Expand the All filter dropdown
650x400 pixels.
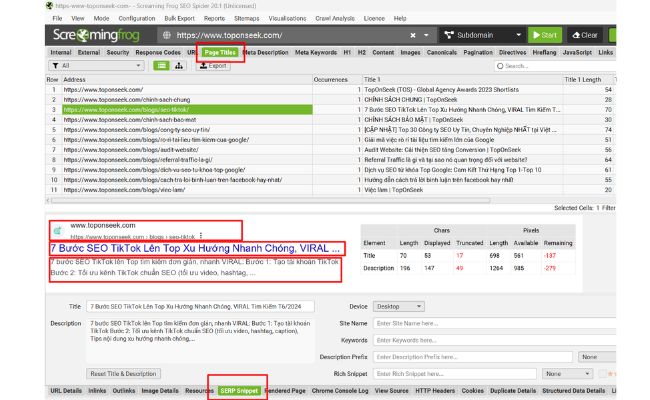click(x=100, y=65)
